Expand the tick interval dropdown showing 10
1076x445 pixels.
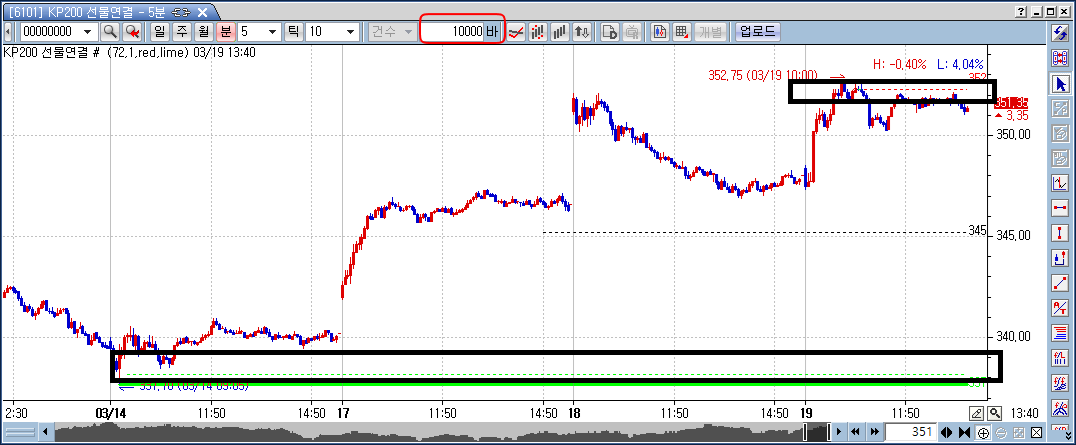coord(350,31)
